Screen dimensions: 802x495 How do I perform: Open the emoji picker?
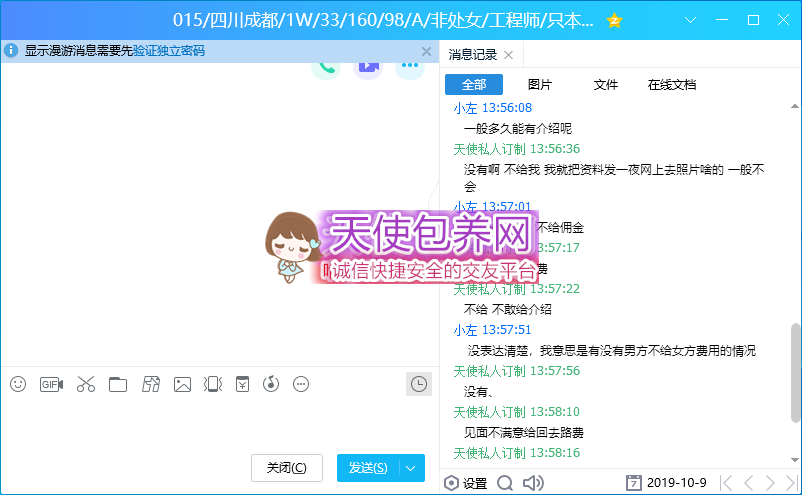click(x=18, y=384)
